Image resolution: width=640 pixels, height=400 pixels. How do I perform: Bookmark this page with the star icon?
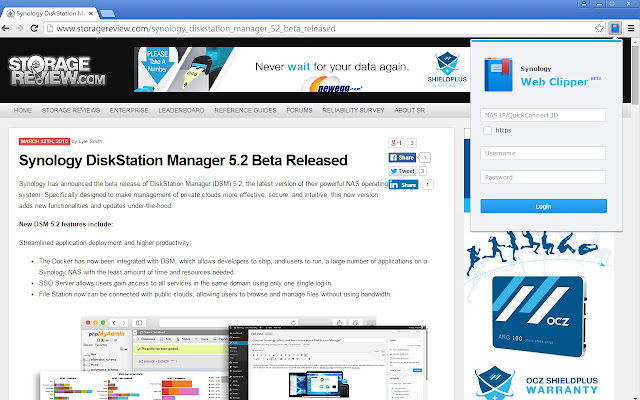tap(598, 28)
